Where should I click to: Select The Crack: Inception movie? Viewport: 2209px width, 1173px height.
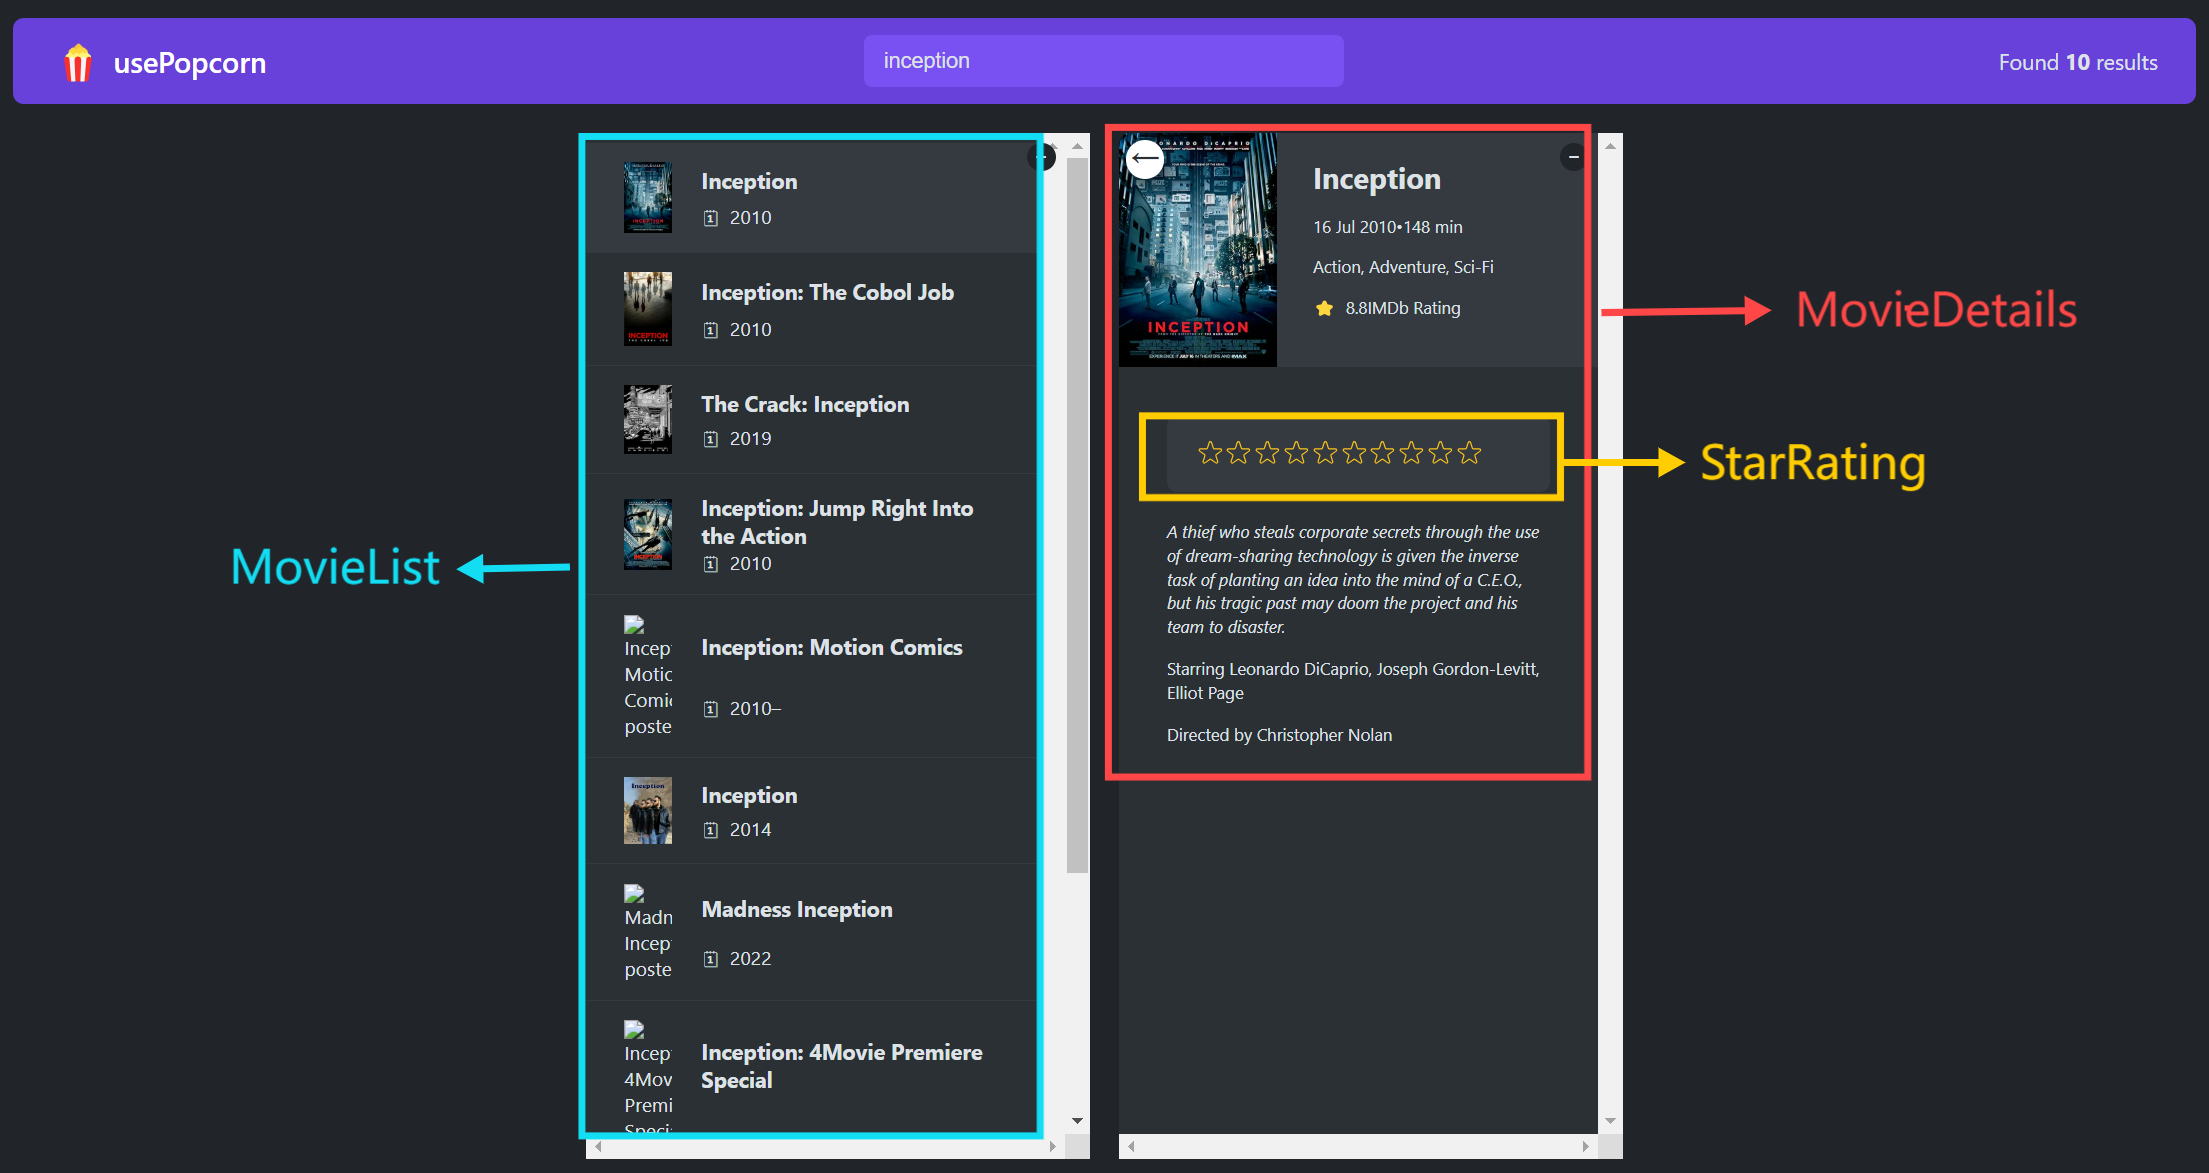point(811,419)
